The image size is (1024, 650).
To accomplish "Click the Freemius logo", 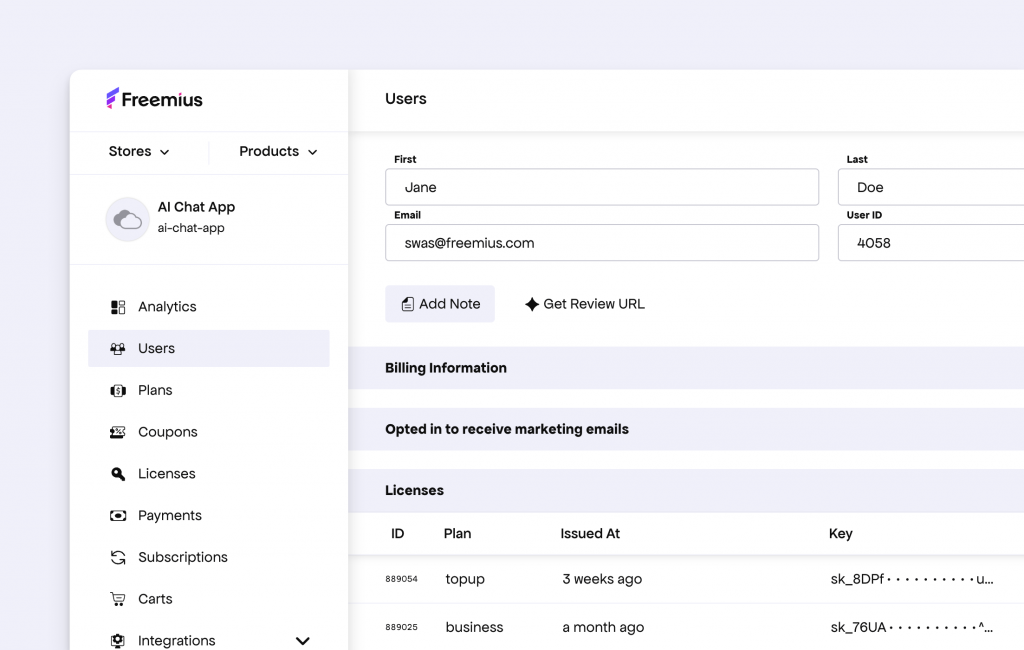I will 154,98.
